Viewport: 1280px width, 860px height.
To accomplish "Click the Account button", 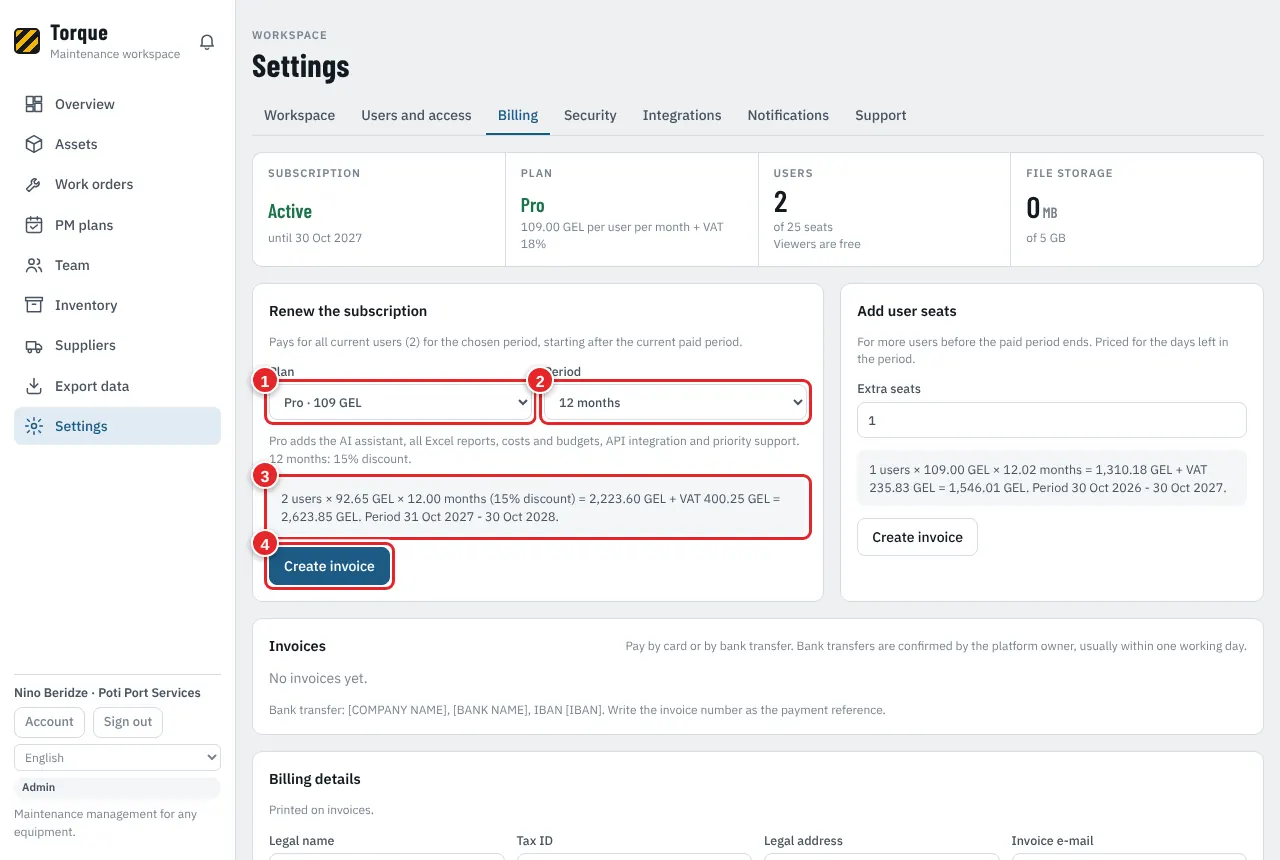I will point(50,722).
